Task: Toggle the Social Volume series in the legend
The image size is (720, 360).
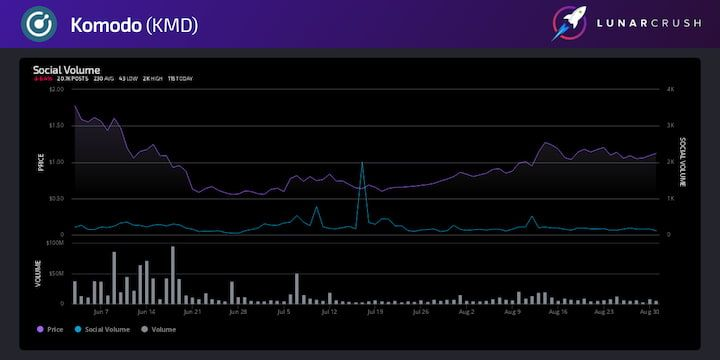Action: [x=102, y=329]
